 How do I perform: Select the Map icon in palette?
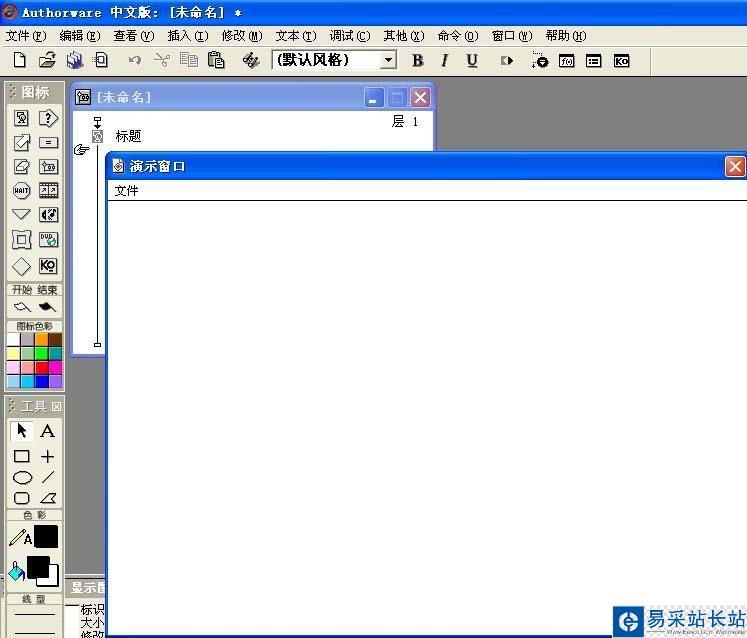click(x=48, y=166)
